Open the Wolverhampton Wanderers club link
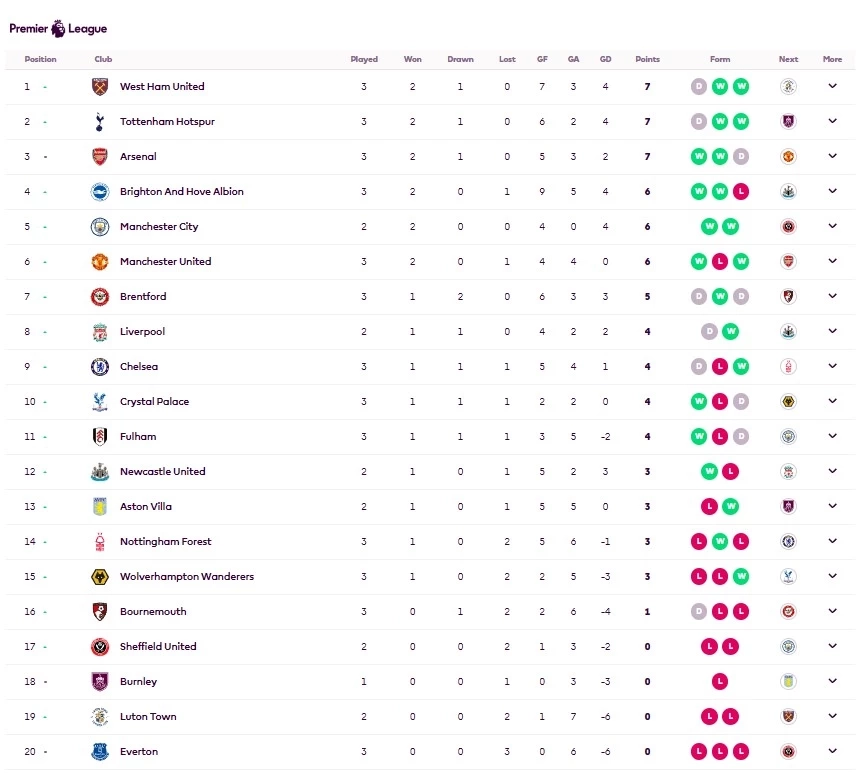The height and width of the screenshot is (773, 862). 186,577
